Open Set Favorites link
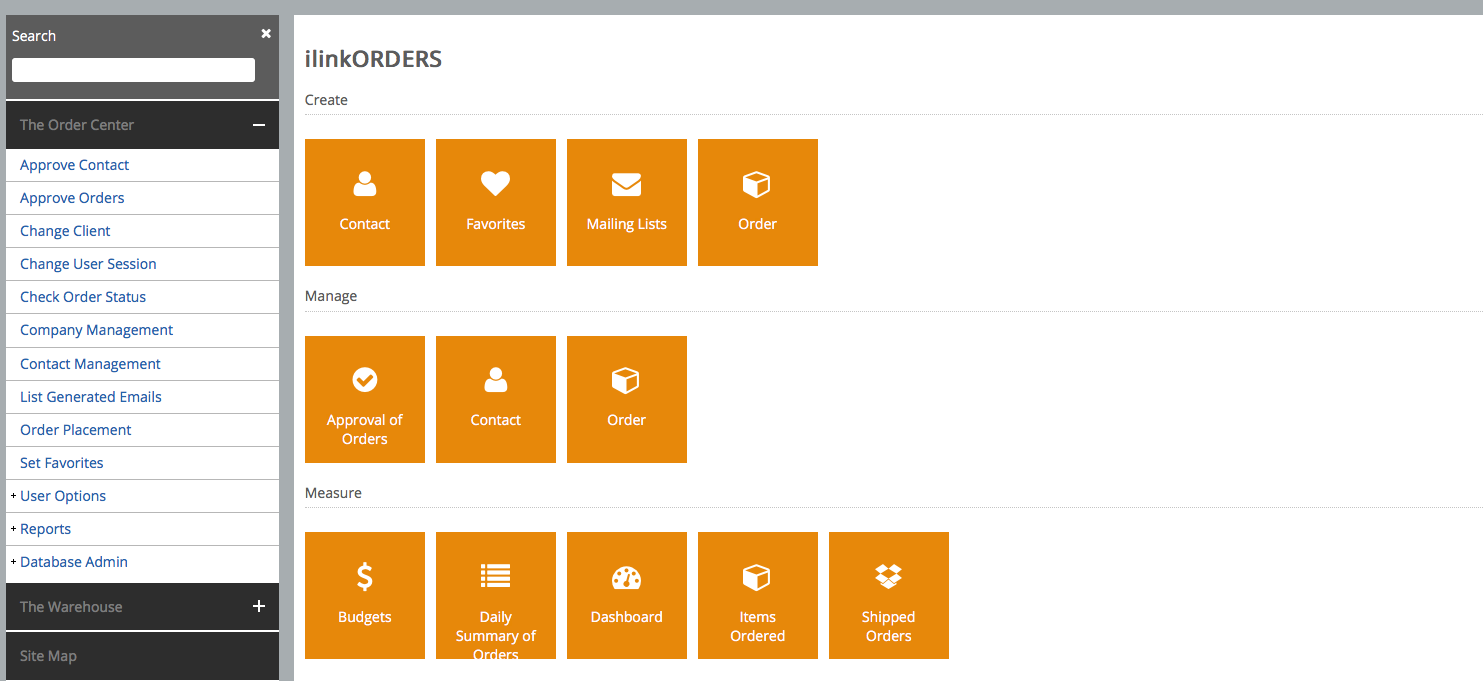Viewport: 1483px width, 681px height. pos(62,463)
